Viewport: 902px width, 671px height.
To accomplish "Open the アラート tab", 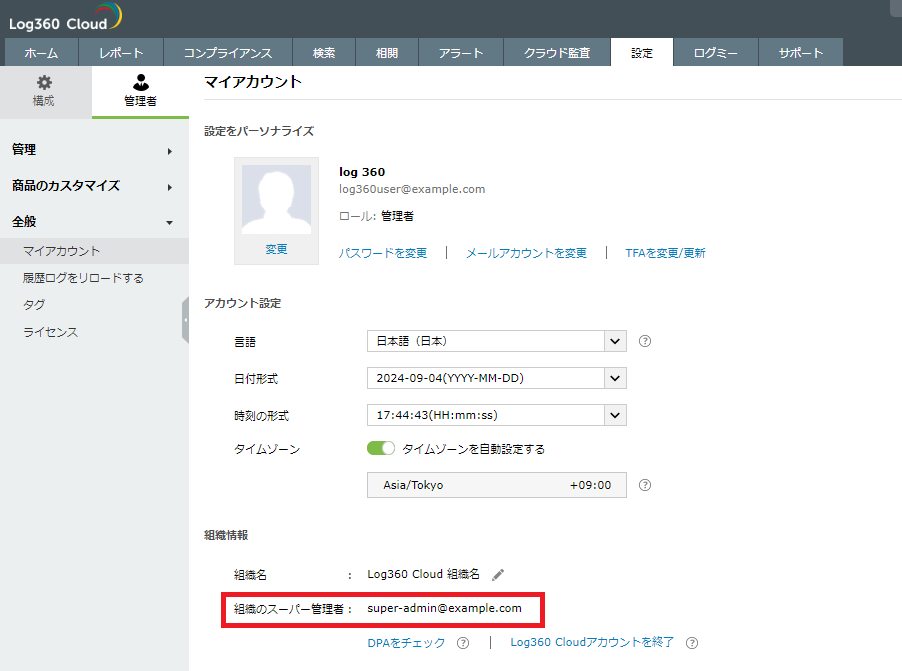I will tap(461, 53).
